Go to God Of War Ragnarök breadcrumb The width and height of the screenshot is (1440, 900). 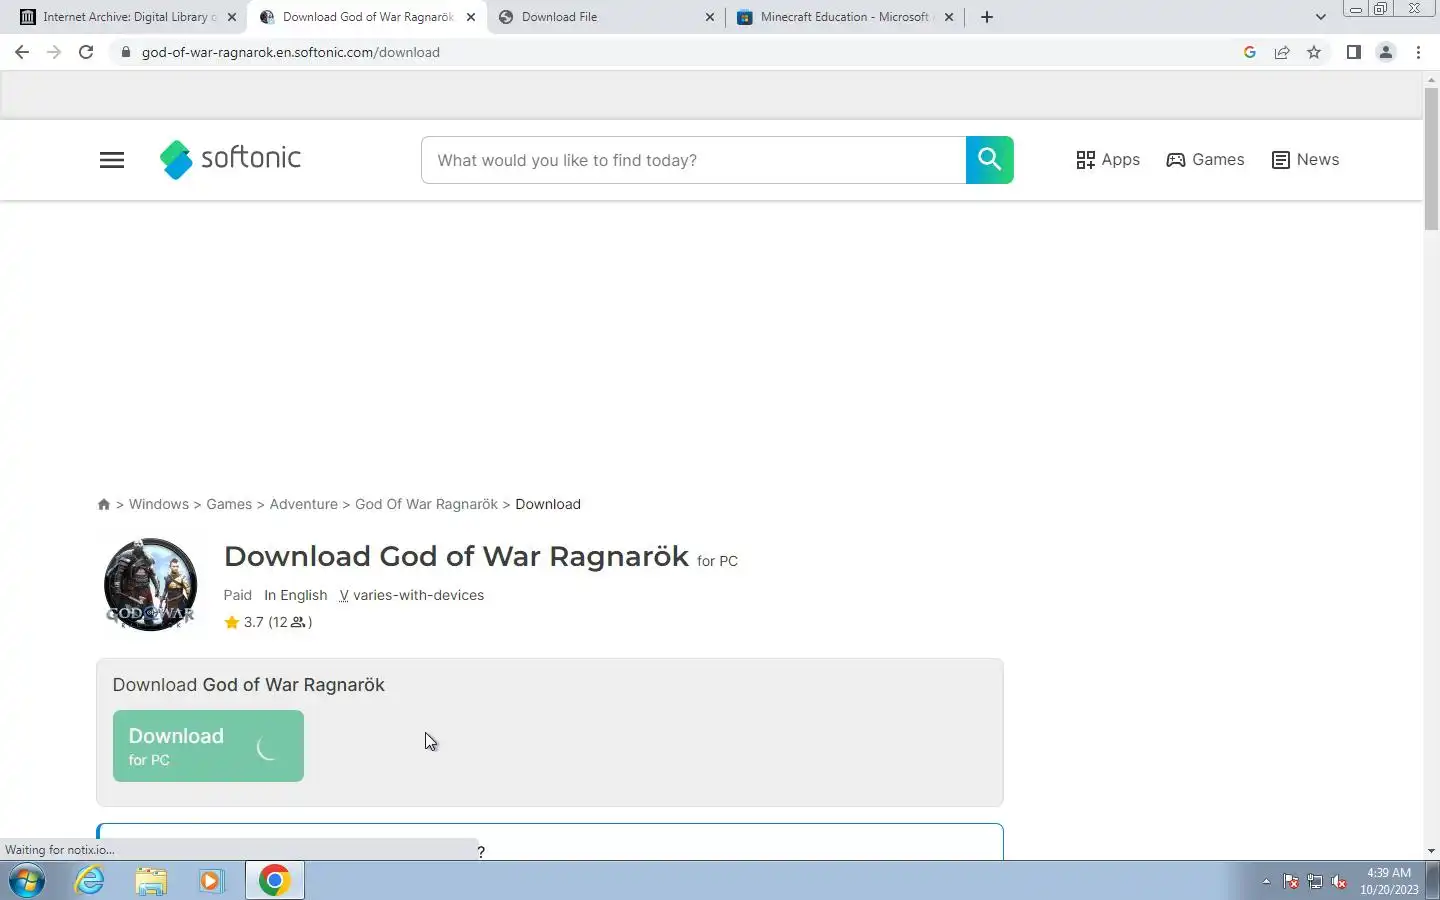[x=426, y=504]
